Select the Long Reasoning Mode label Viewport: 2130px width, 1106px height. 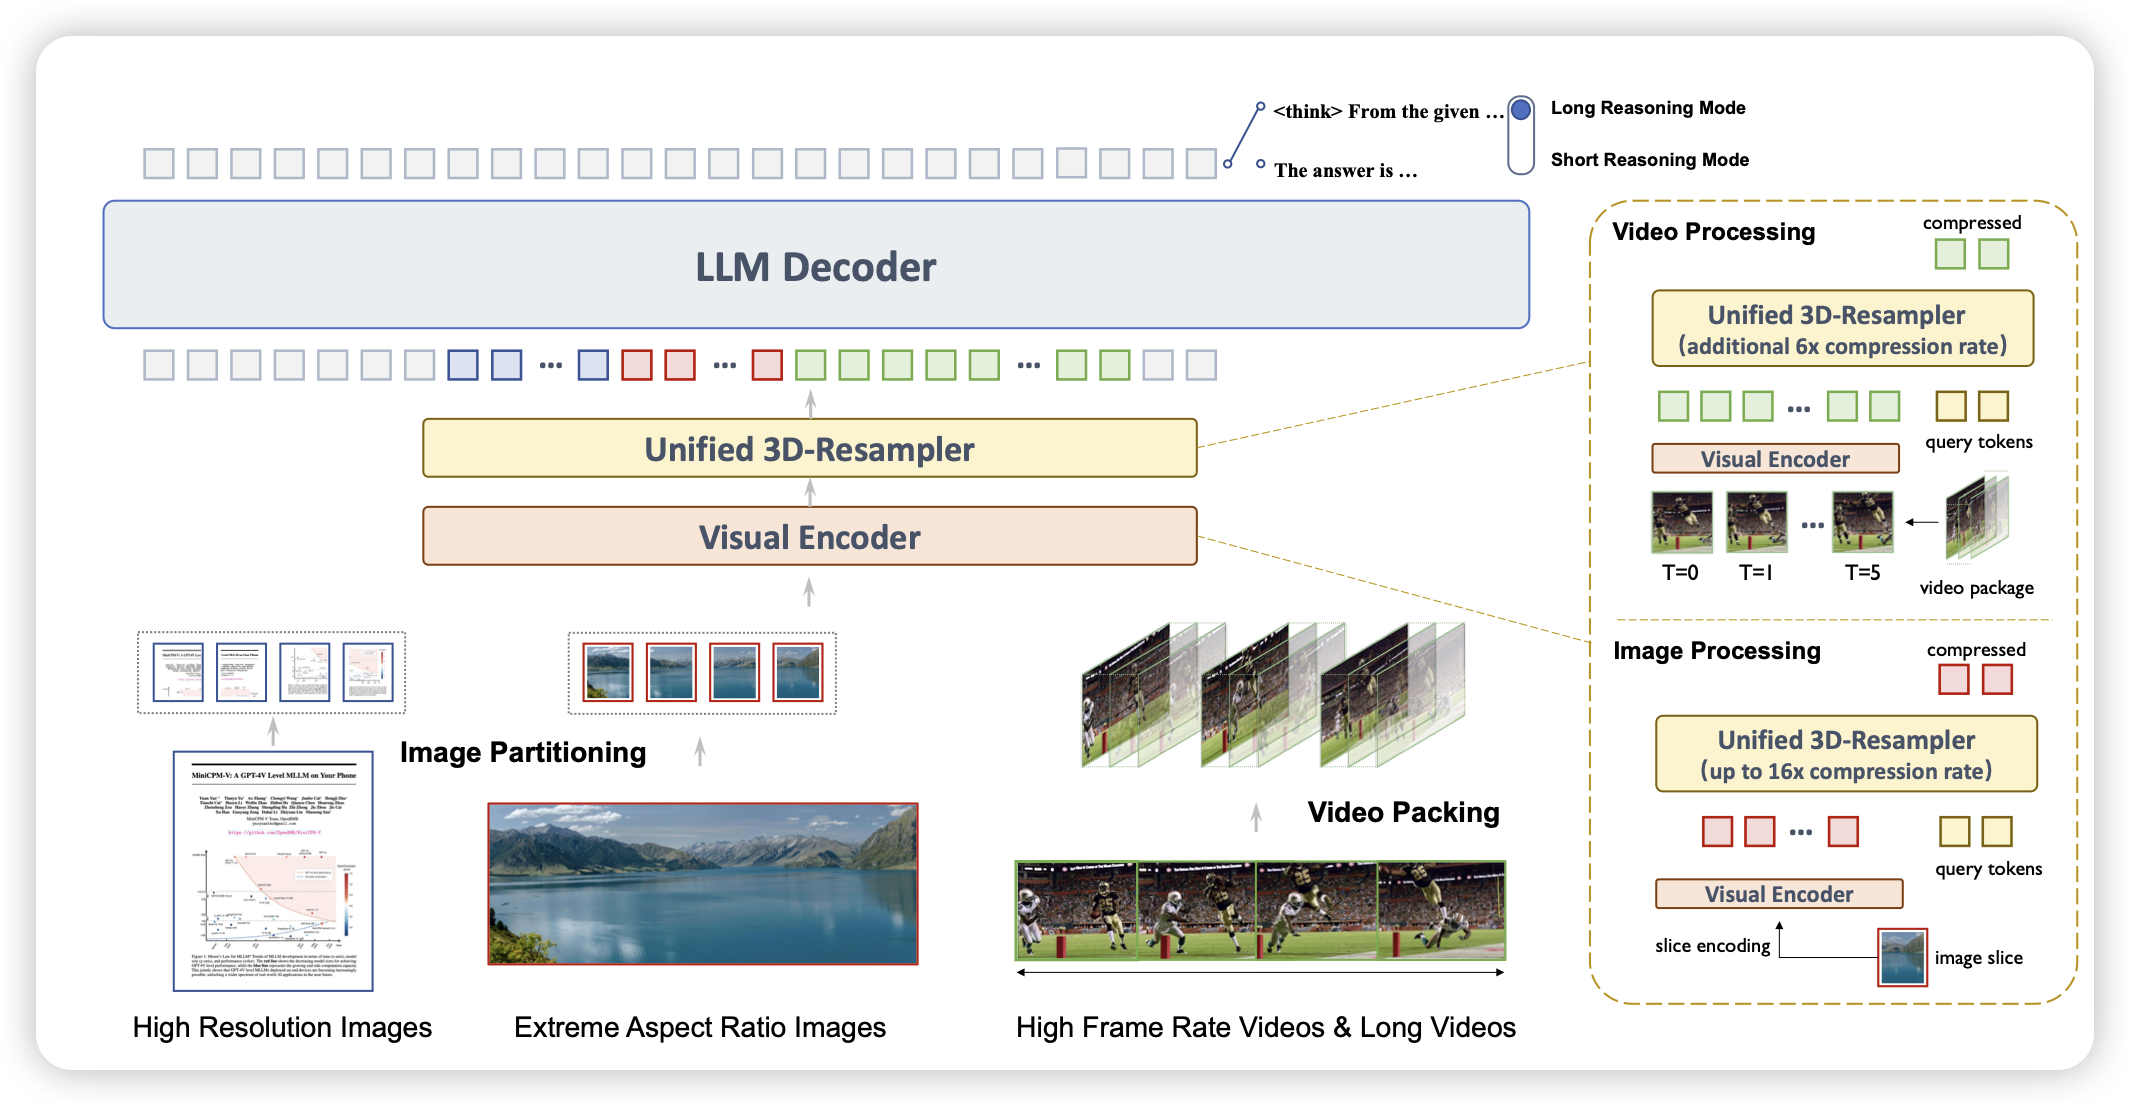(x=1647, y=108)
